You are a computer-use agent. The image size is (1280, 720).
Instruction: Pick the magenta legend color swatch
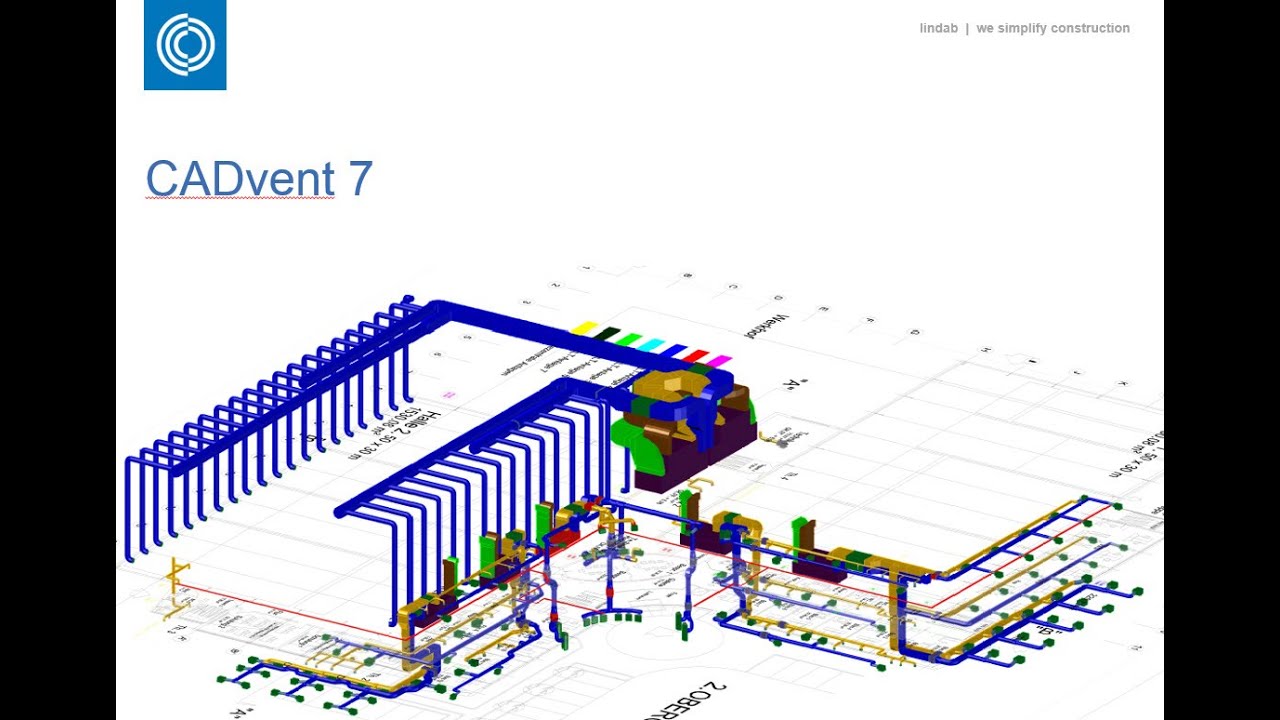[x=720, y=361]
